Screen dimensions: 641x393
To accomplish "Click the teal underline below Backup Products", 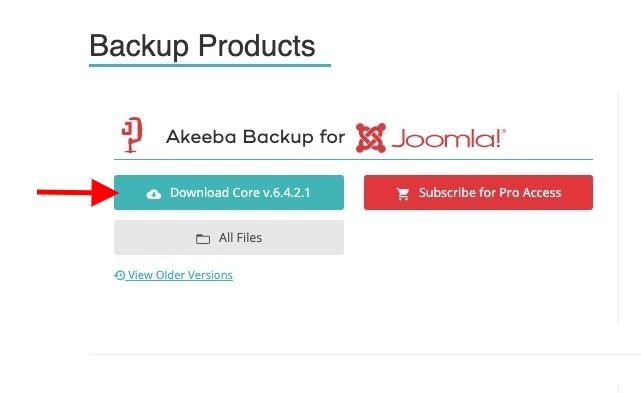I will click(x=210, y=65).
